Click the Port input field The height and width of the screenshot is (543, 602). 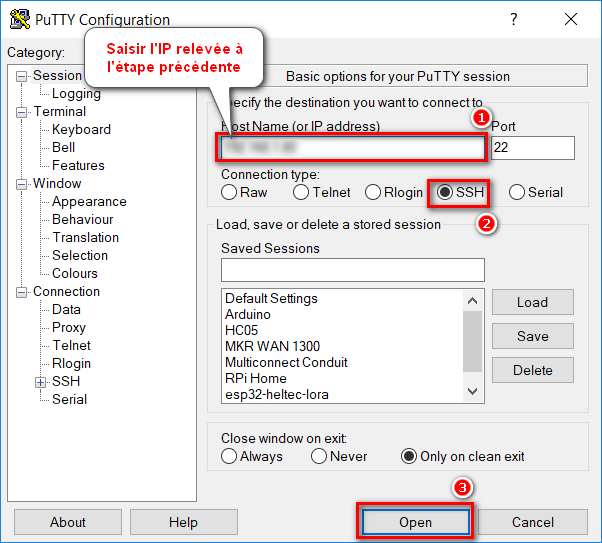point(533,148)
